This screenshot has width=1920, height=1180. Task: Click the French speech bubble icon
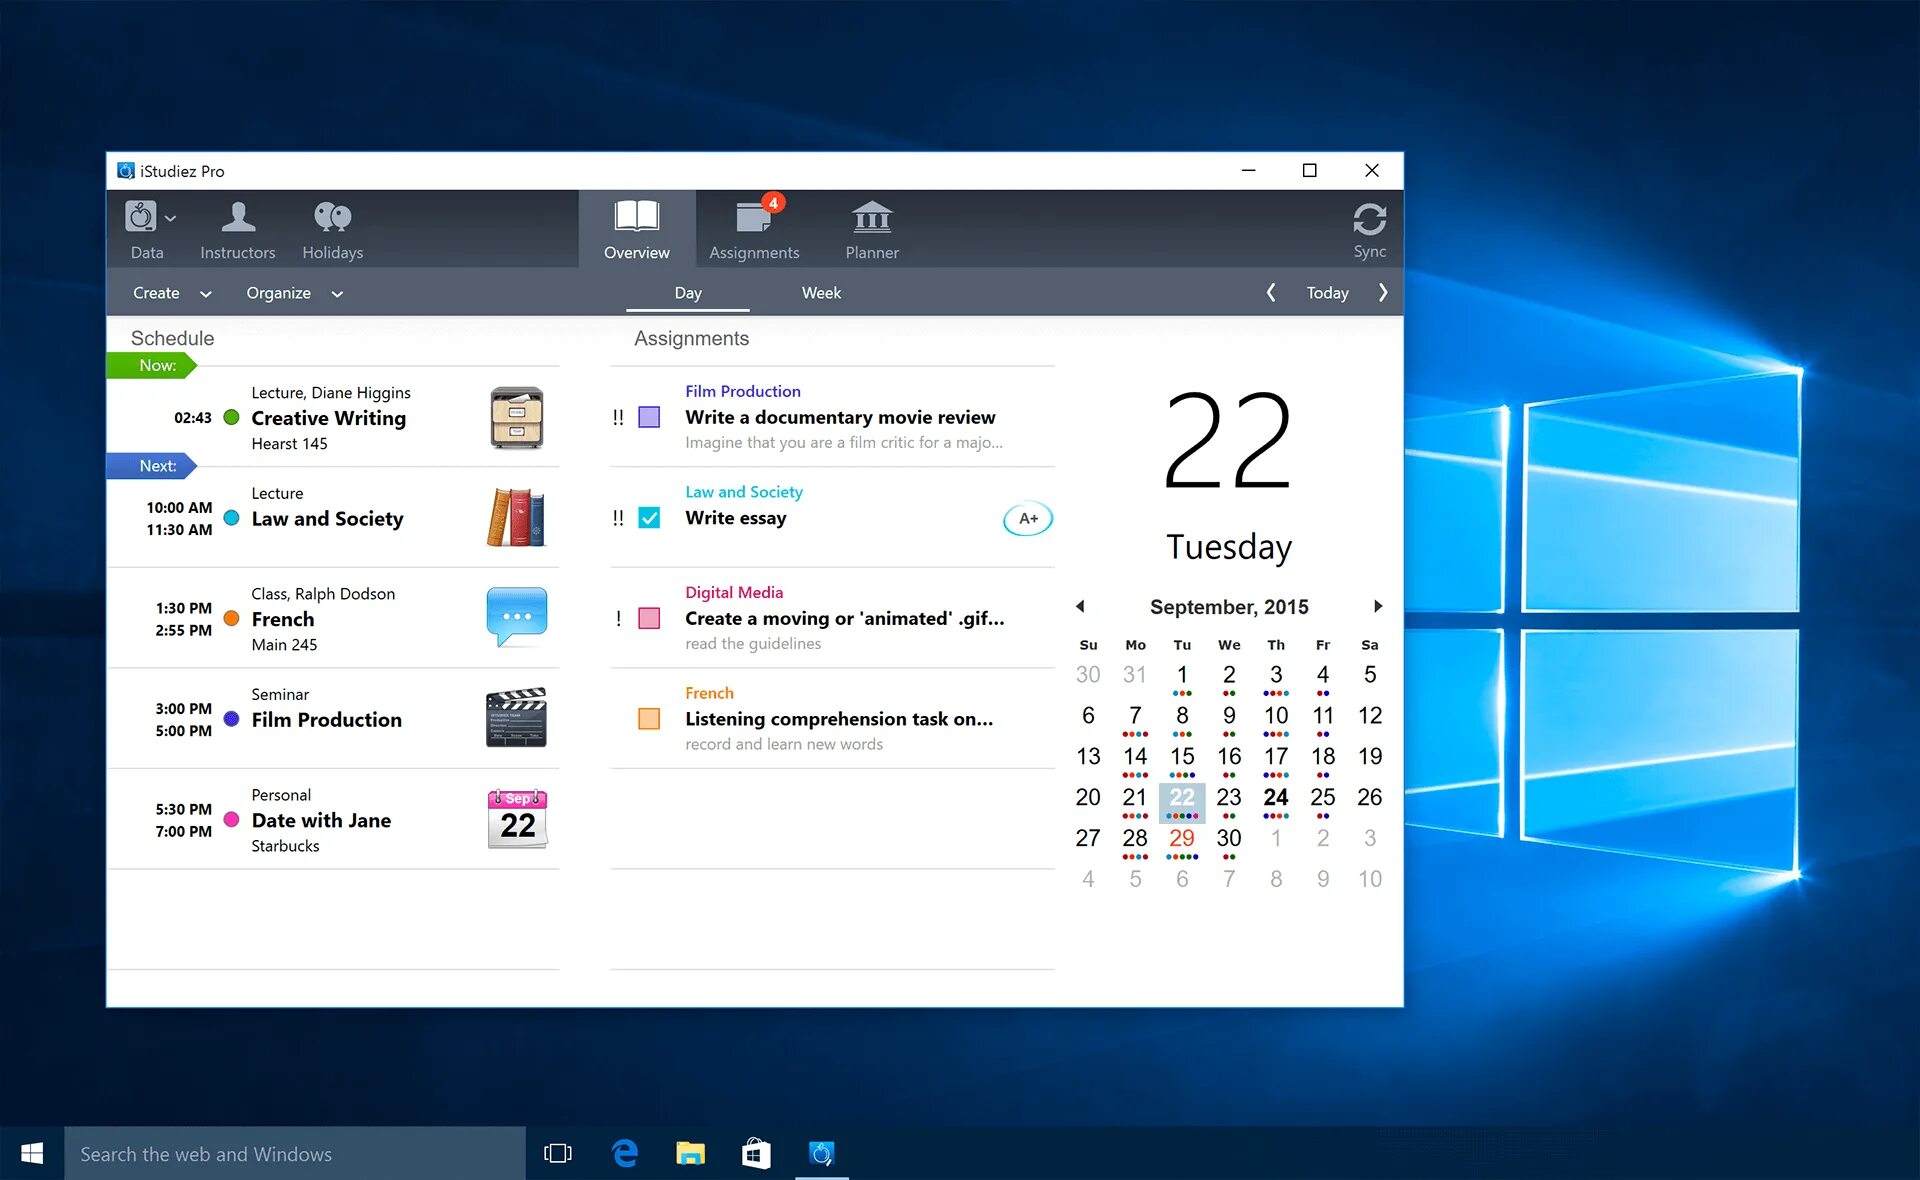(x=517, y=616)
